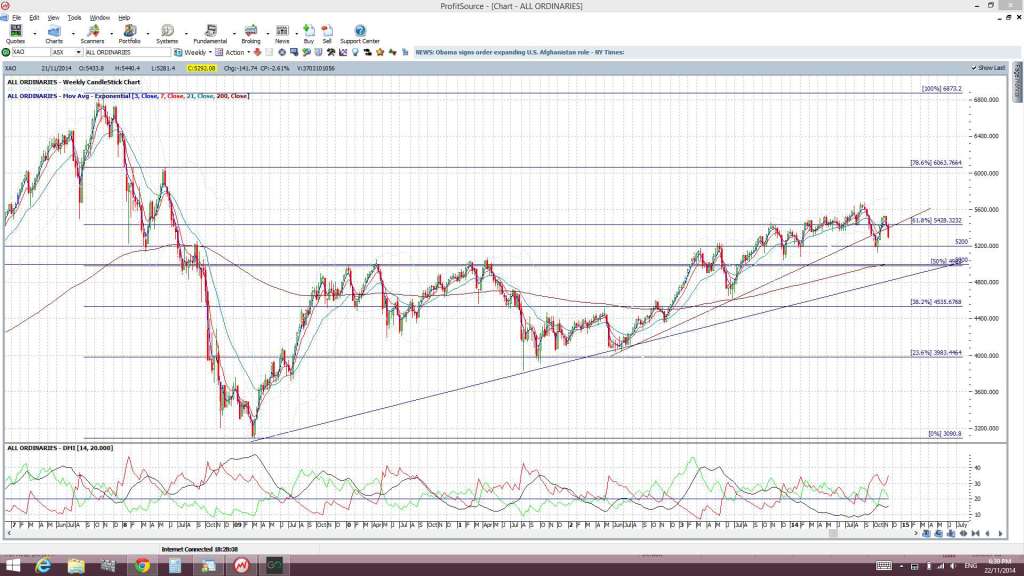1024x576 pixels.
Task: Click the compress horizontal arrows icon at bottom right
Action: (976, 534)
